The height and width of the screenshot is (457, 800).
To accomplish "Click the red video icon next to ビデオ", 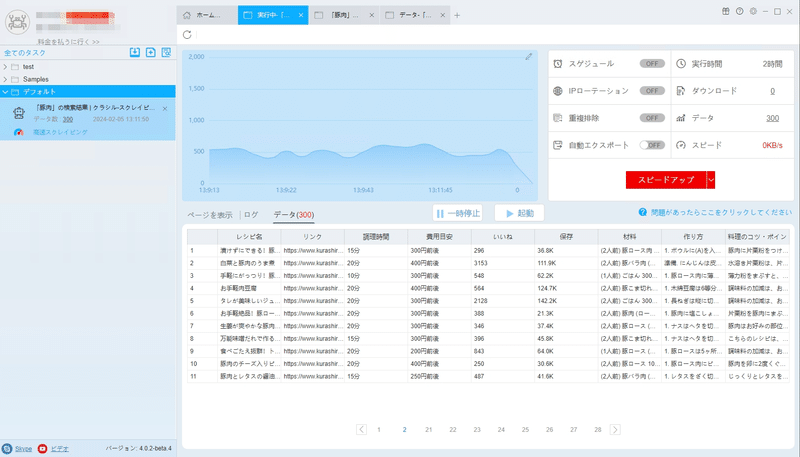I will (x=42, y=449).
